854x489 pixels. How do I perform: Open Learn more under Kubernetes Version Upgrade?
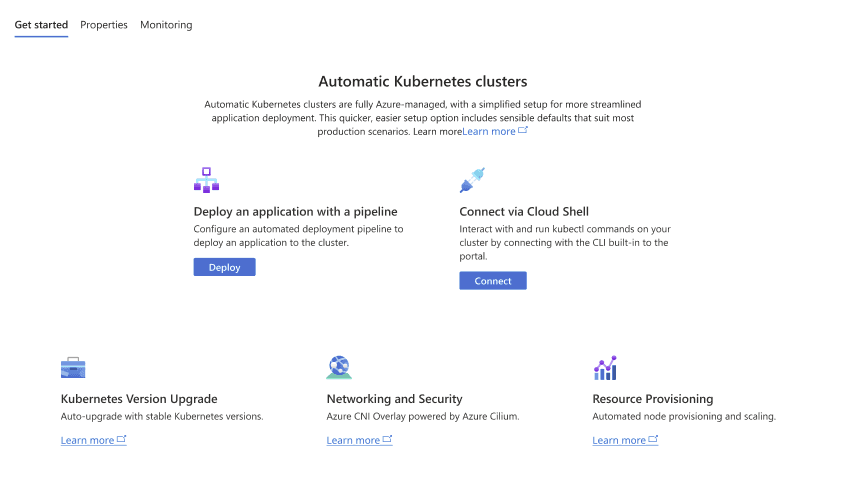point(87,440)
